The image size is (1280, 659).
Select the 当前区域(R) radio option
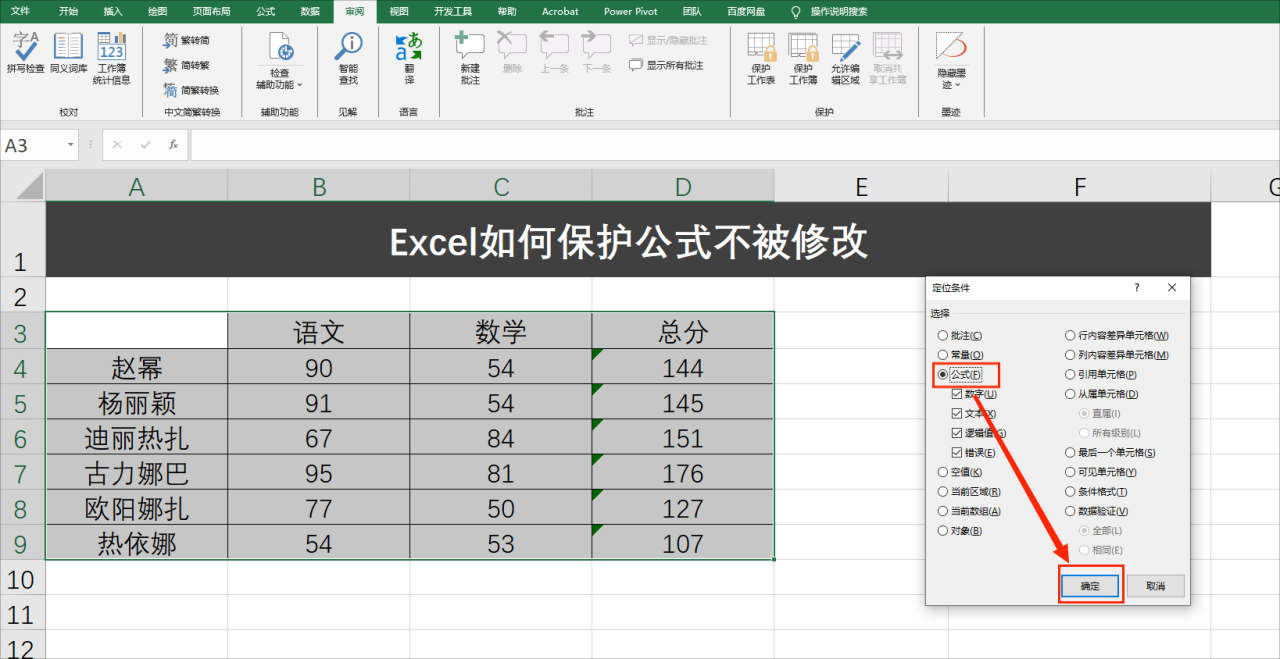click(x=969, y=492)
